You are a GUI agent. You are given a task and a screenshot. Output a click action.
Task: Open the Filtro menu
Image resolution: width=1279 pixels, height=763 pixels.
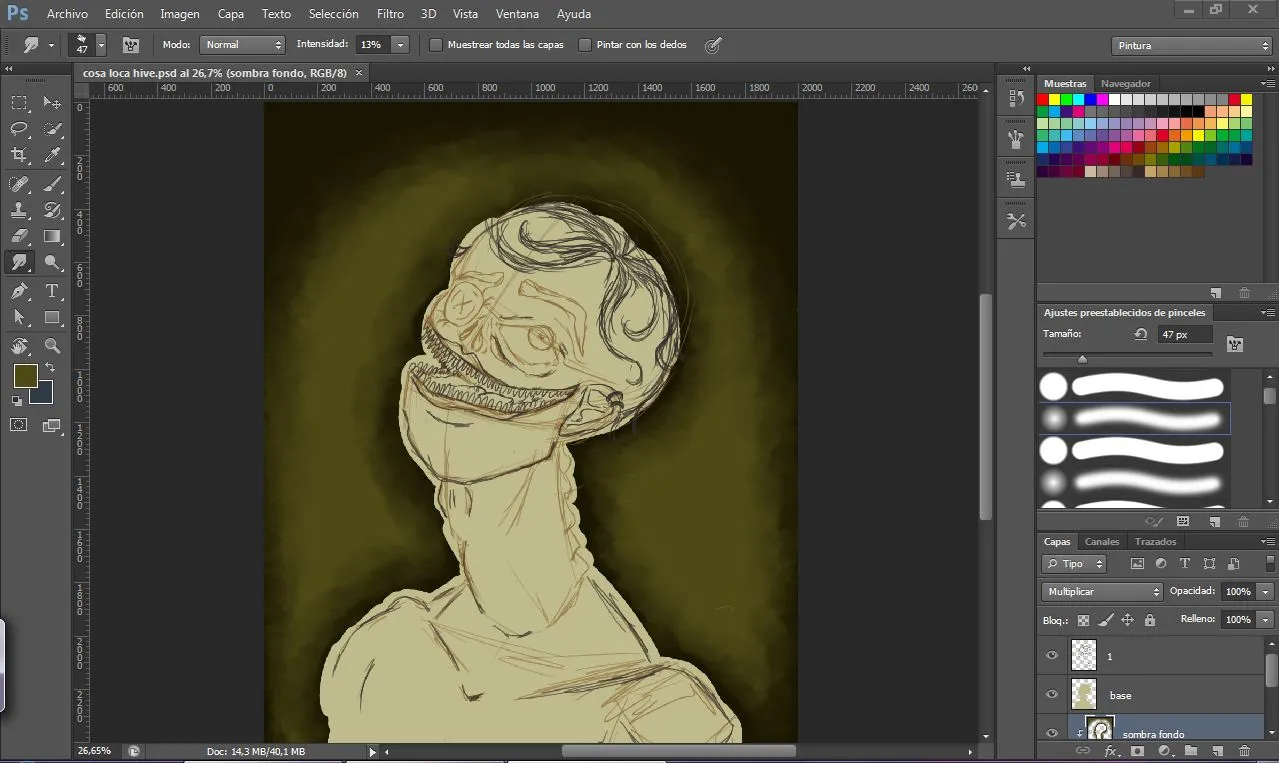390,14
